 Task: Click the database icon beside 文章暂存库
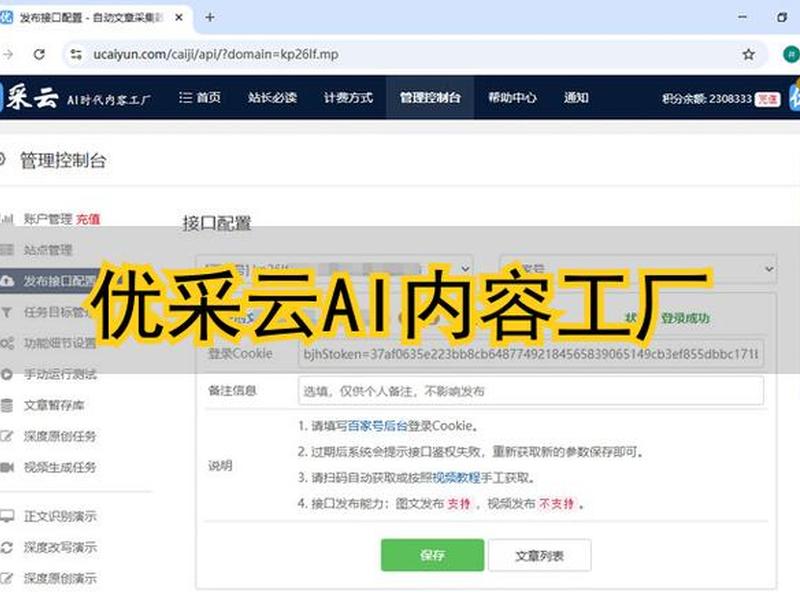point(7,406)
